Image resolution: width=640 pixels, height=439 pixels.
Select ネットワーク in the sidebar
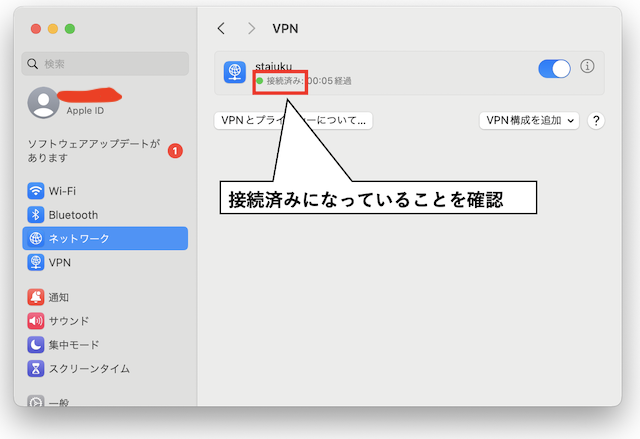[105, 238]
